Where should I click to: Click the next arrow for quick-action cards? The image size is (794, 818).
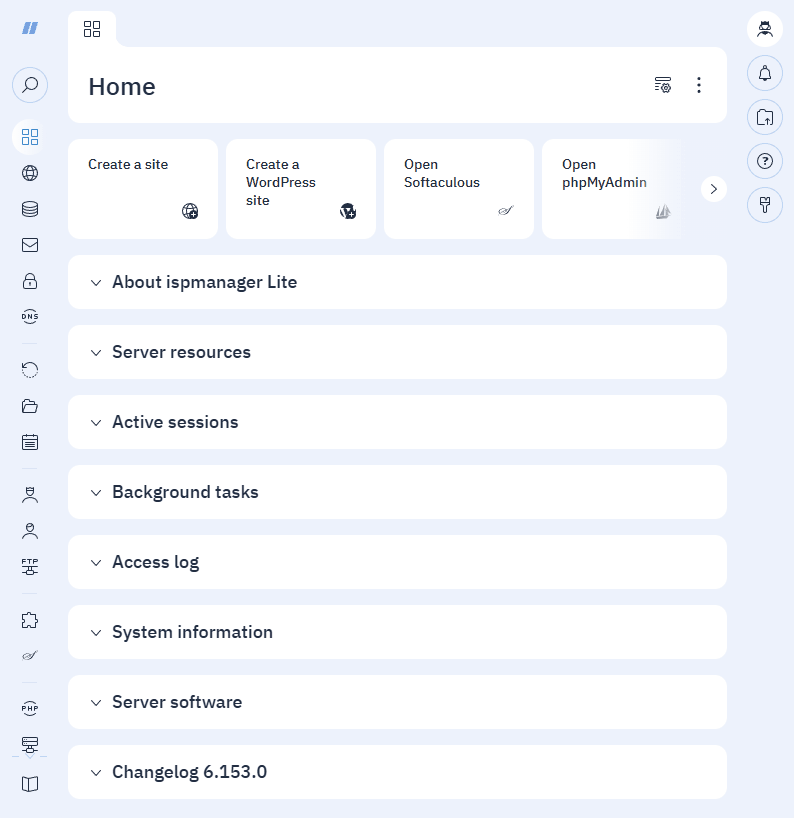coord(714,189)
